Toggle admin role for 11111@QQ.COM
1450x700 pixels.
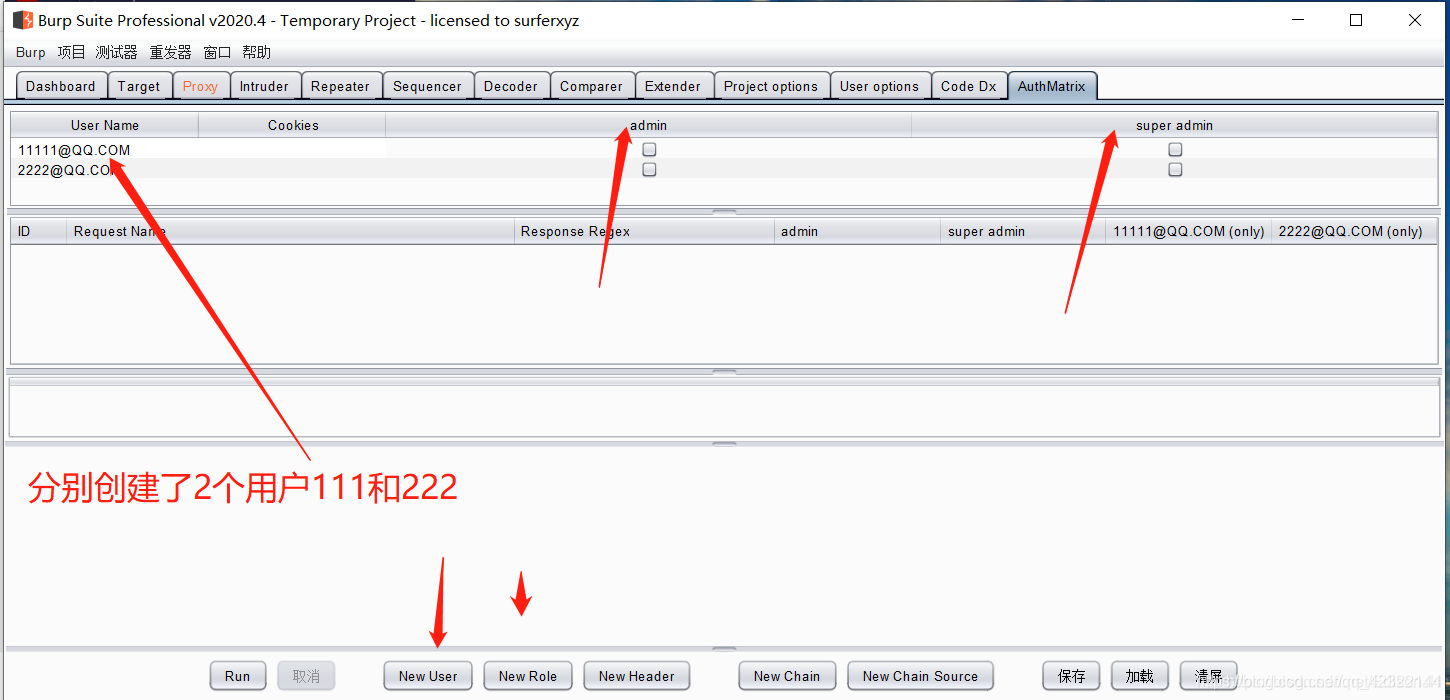click(649, 149)
